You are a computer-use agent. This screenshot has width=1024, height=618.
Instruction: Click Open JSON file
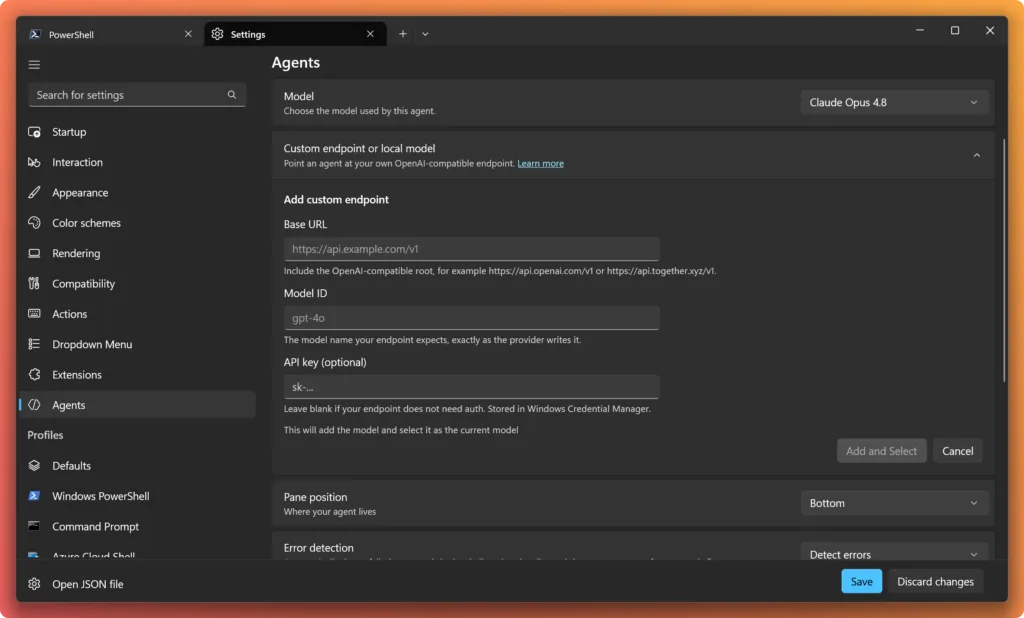[88, 584]
